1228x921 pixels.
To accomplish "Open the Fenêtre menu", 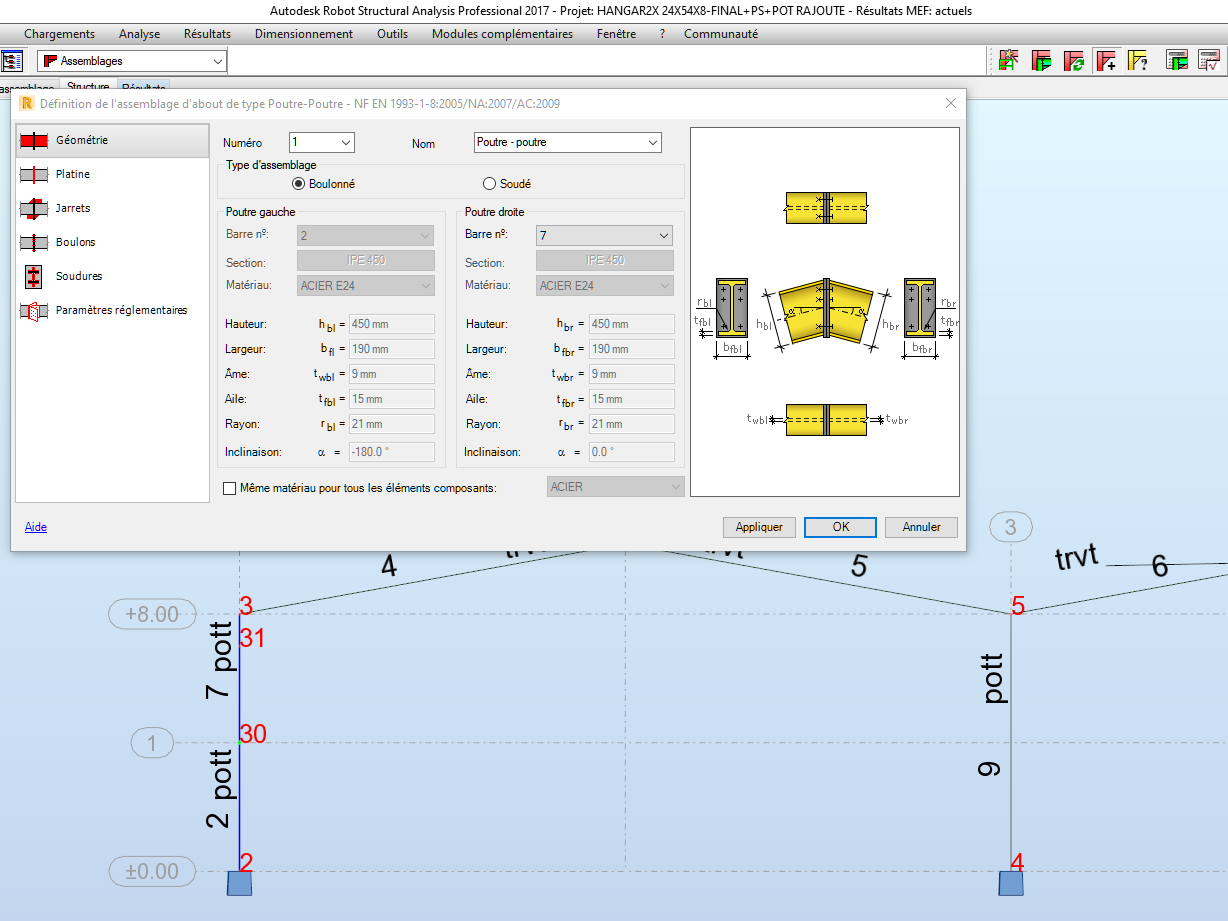I will pos(616,34).
